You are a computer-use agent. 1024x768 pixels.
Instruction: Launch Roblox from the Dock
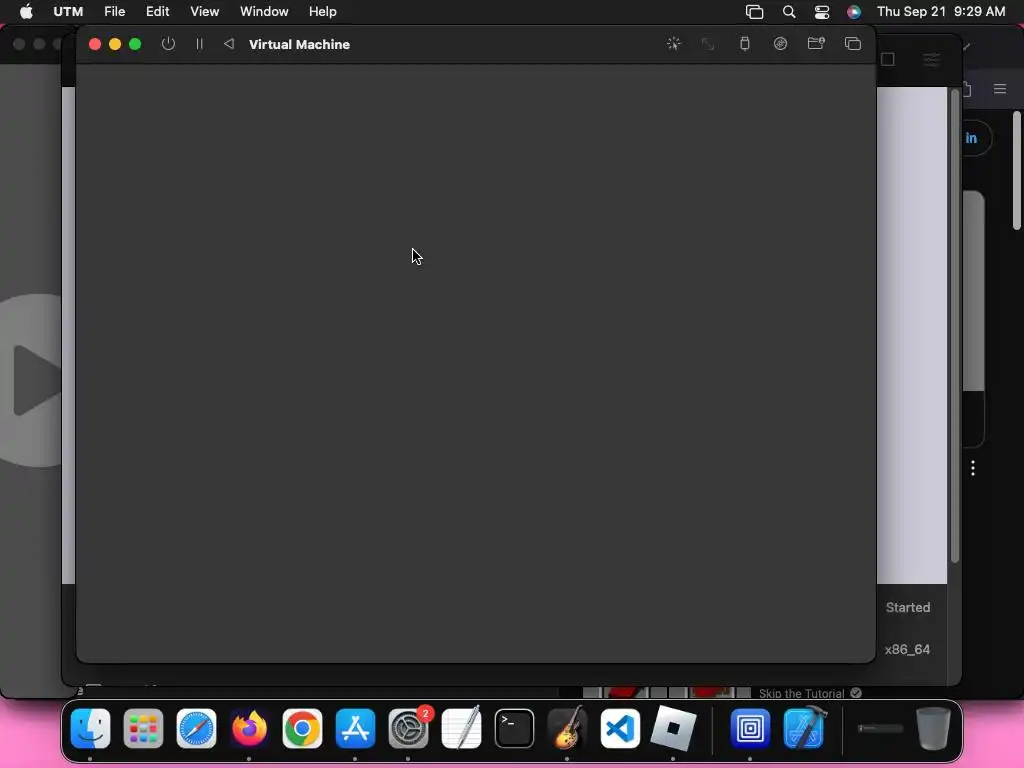(673, 728)
